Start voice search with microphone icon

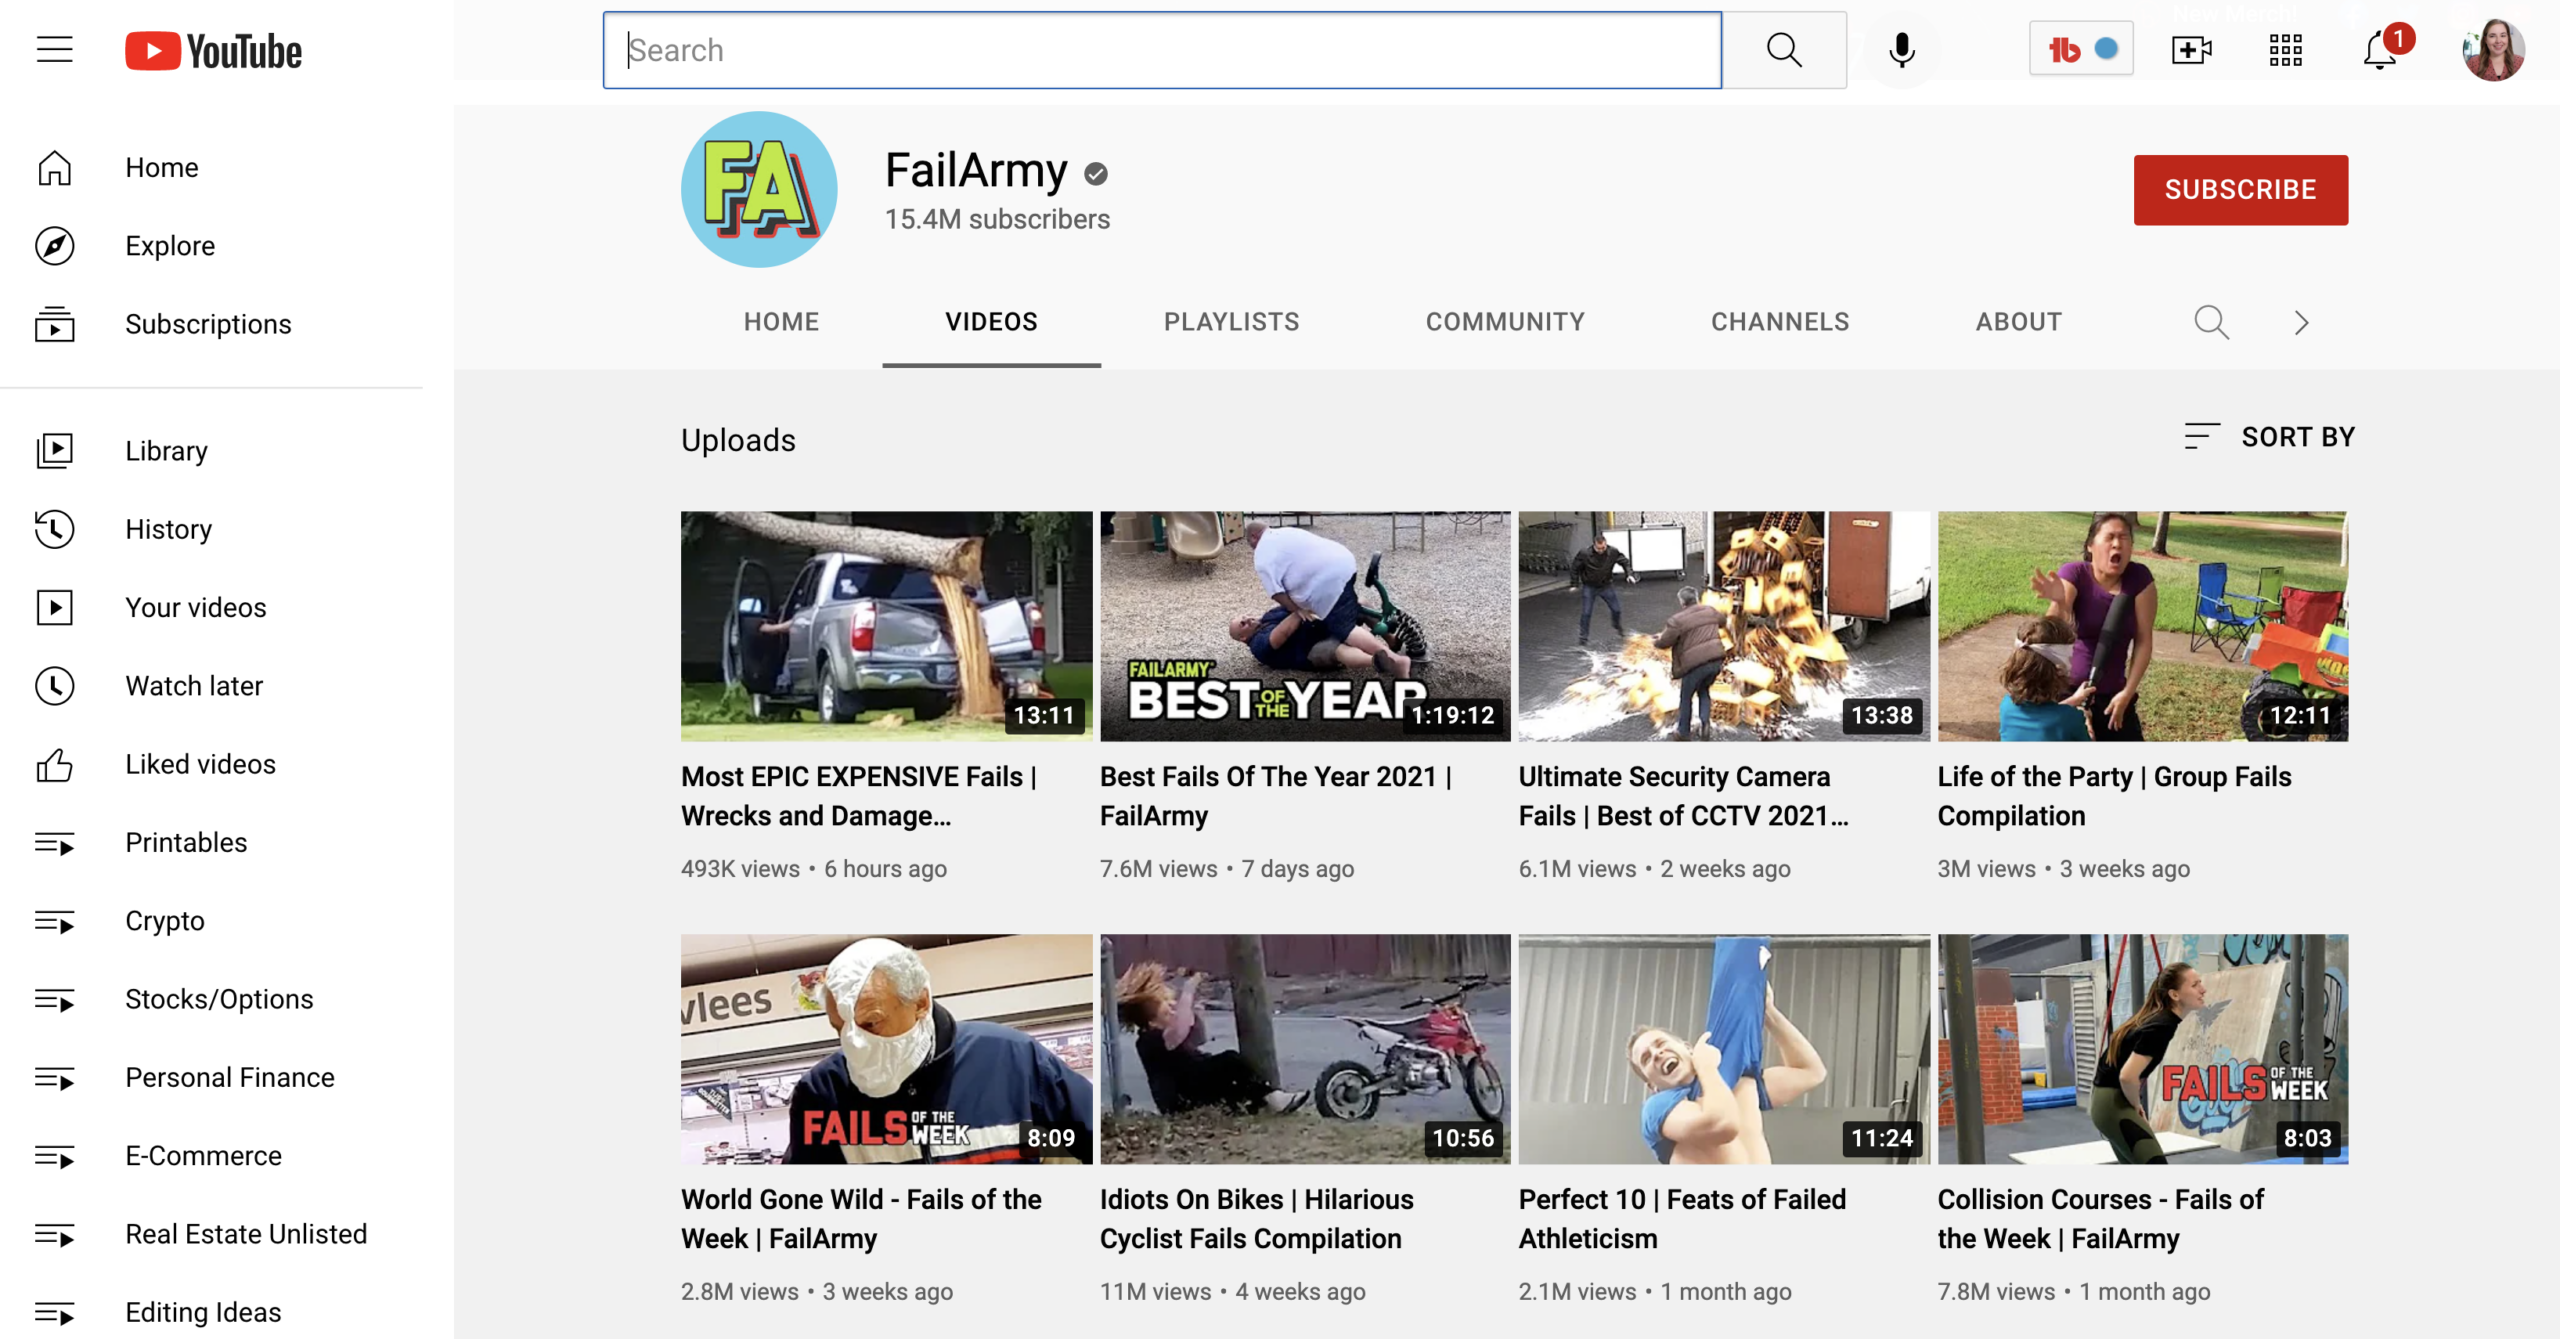coord(1902,50)
